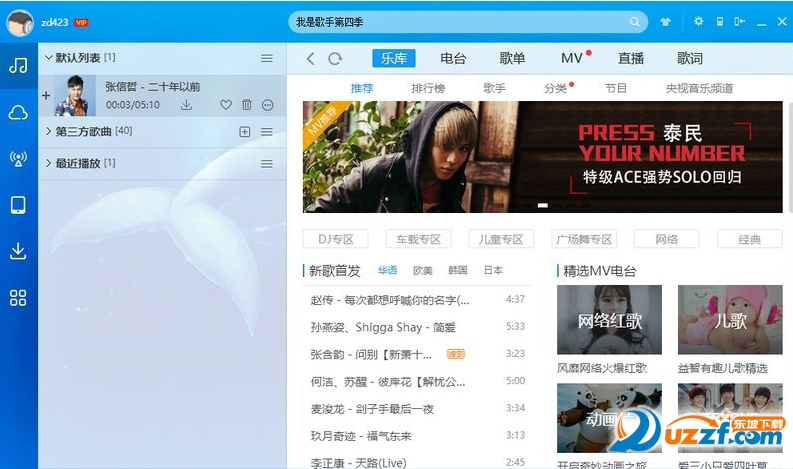Viewport: 793px width, 469px height.
Task: Open the 儿童专区 zone
Action: [x=501, y=239]
